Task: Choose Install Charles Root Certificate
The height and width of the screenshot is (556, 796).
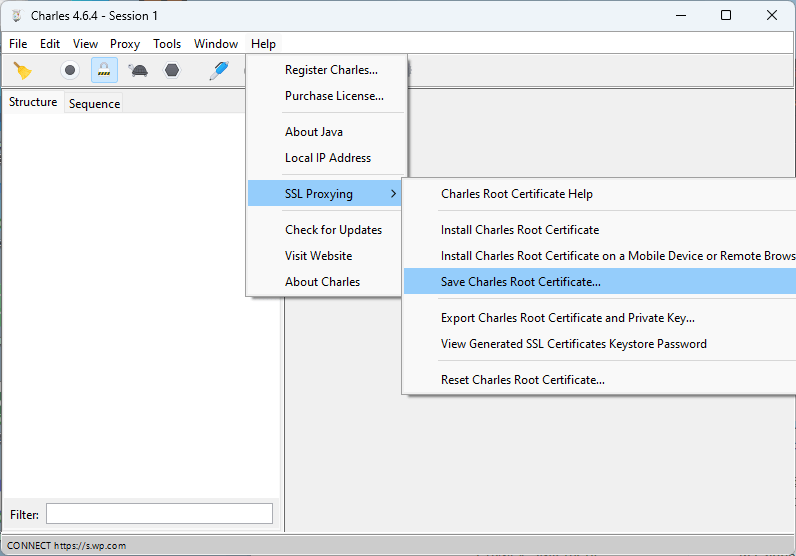Action: point(600,230)
